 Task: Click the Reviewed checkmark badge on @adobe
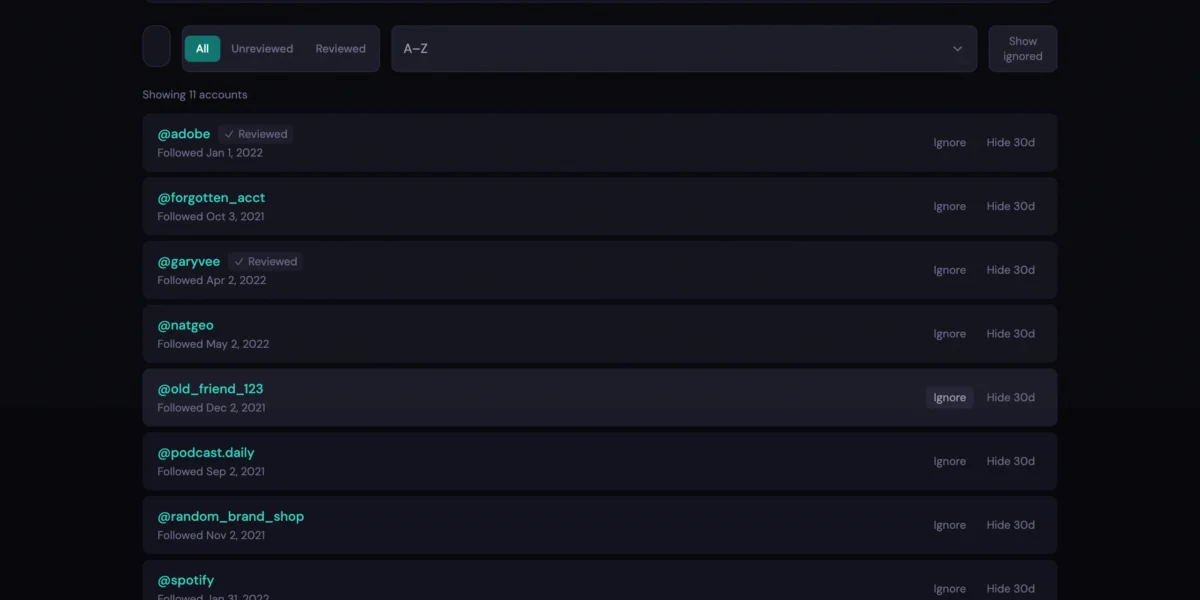256,134
